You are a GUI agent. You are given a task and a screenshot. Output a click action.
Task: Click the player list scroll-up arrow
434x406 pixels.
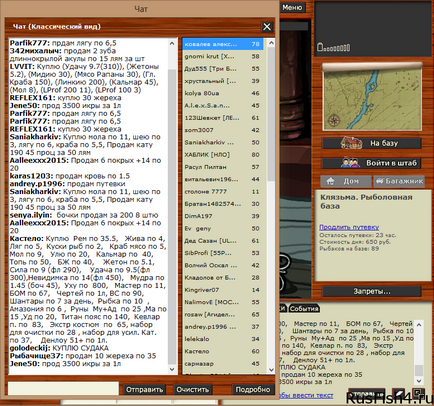click(x=271, y=43)
